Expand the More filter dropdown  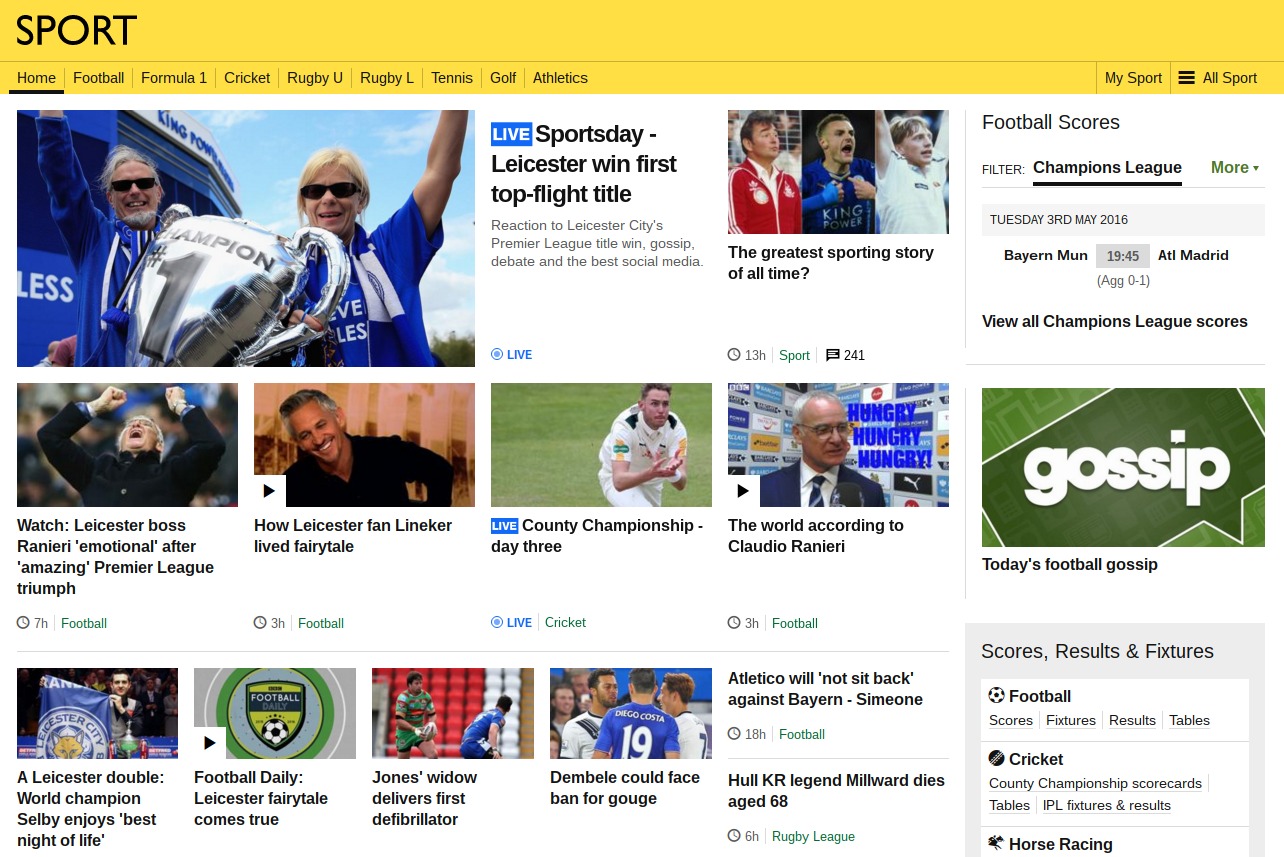[1234, 167]
